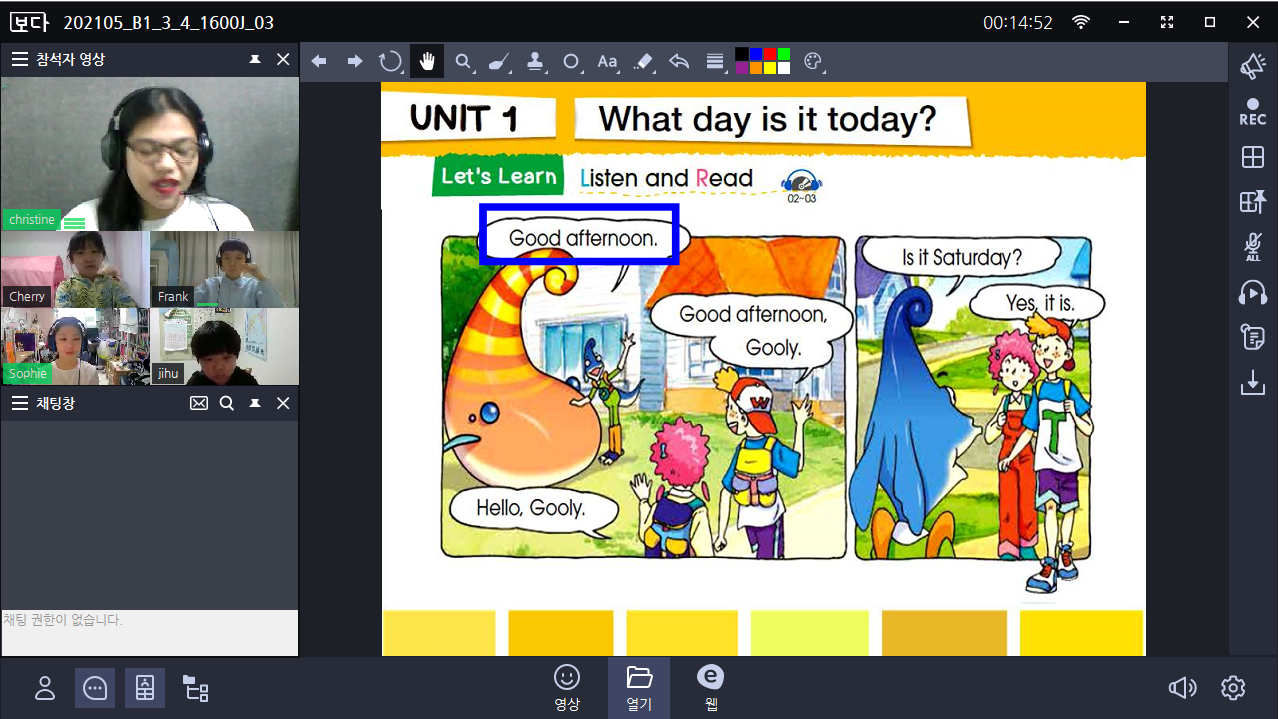Open the color palette picker
The height and width of the screenshot is (719, 1278).
coord(812,61)
